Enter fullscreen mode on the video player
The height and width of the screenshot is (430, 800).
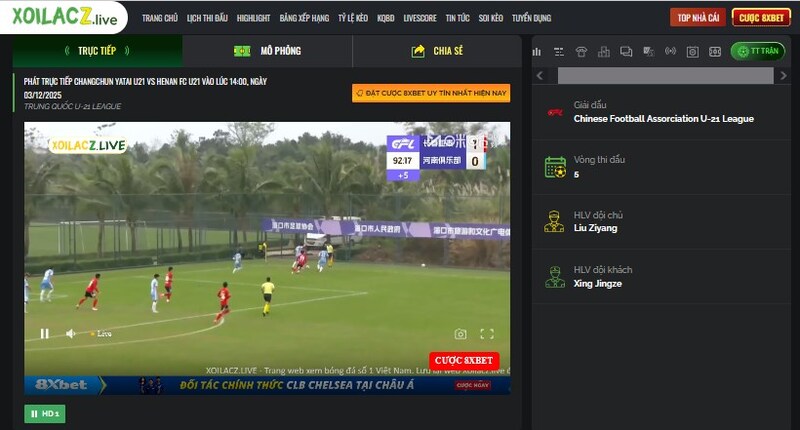487,334
